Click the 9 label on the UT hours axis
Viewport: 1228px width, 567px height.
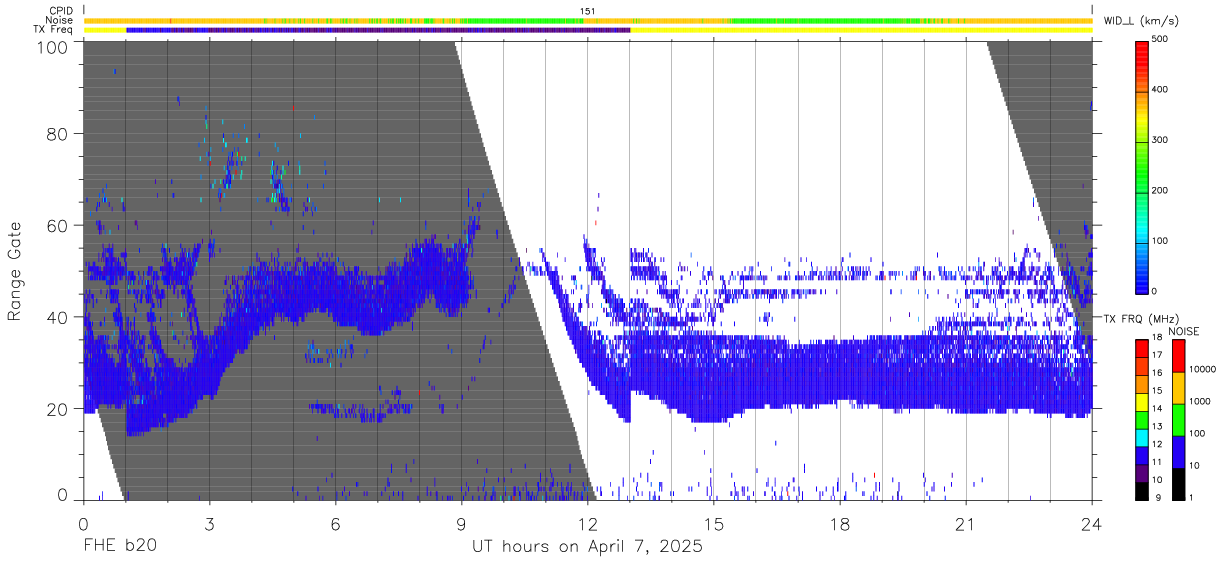(462, 524)
